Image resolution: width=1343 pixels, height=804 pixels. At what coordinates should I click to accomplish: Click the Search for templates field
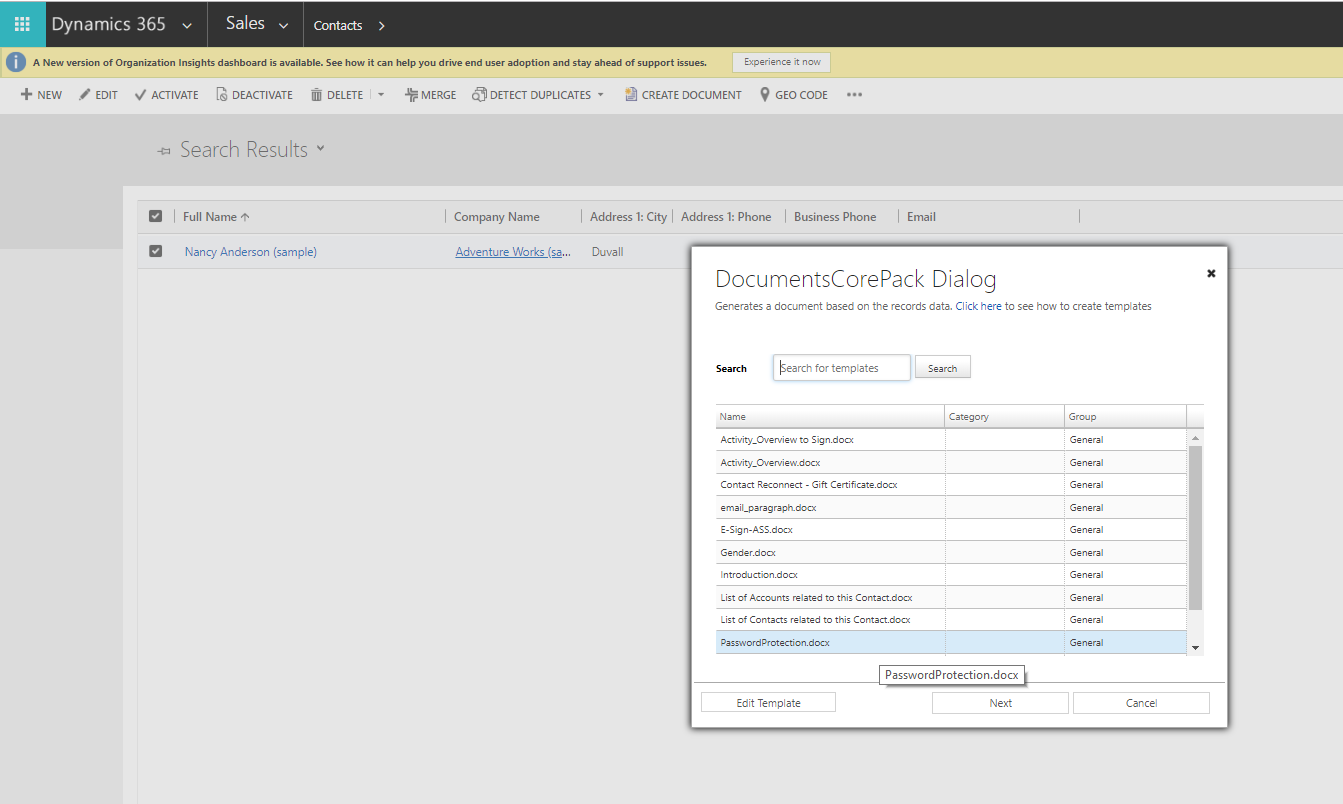(x=841, y=368)
